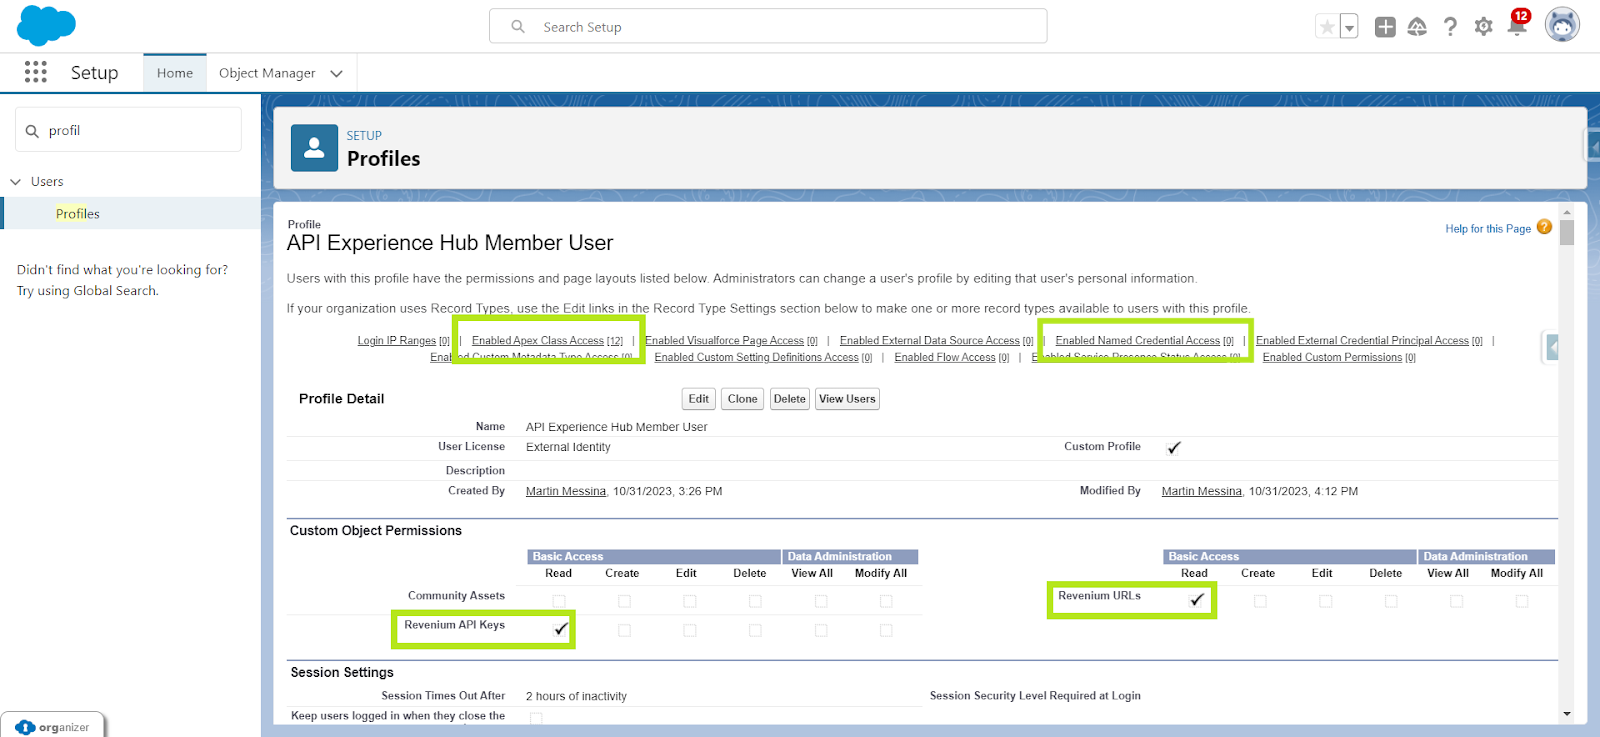
Task: Open the Global Actions plus icon
Action: pos(1385,27)
